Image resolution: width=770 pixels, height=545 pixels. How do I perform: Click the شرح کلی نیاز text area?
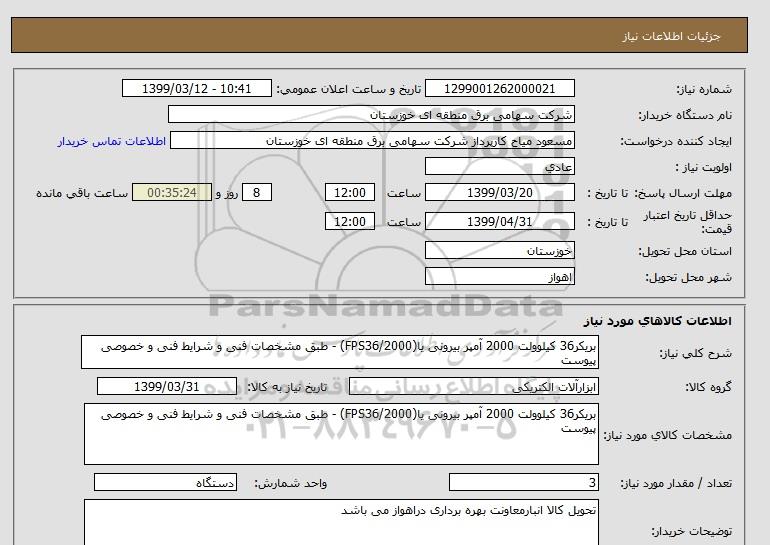pyautogui.click(x=340, y=354)
